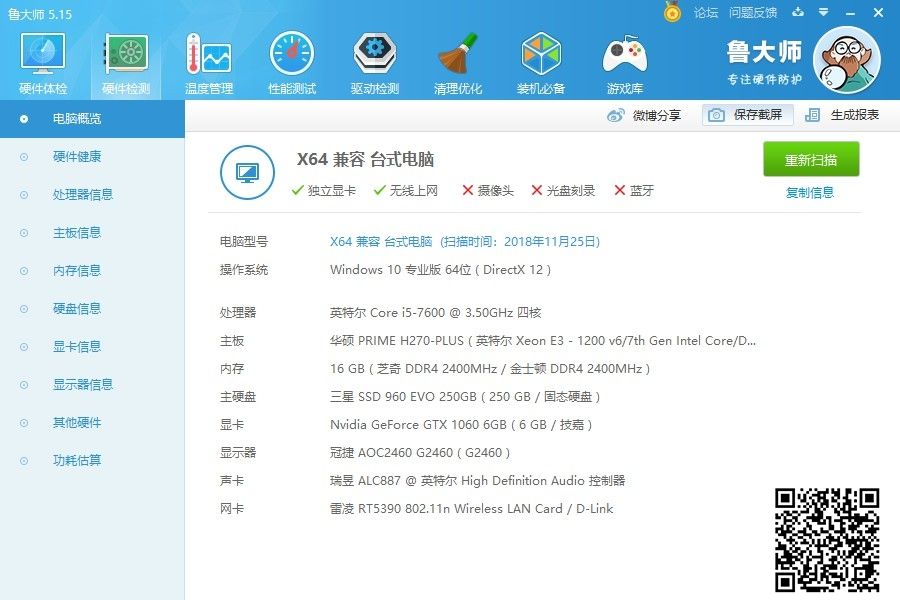Click the QR code image
This screenshot has width=900, height=600.
coord(828,538)
